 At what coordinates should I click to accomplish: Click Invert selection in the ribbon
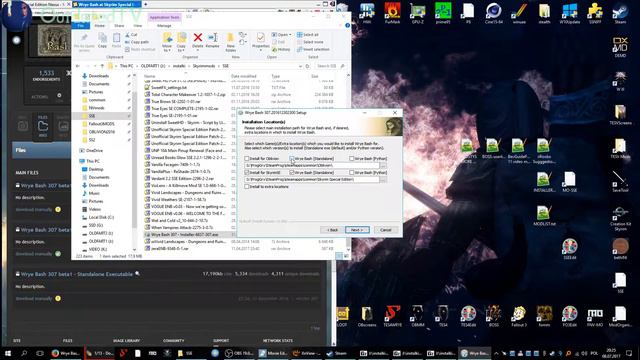click(313, 49)
